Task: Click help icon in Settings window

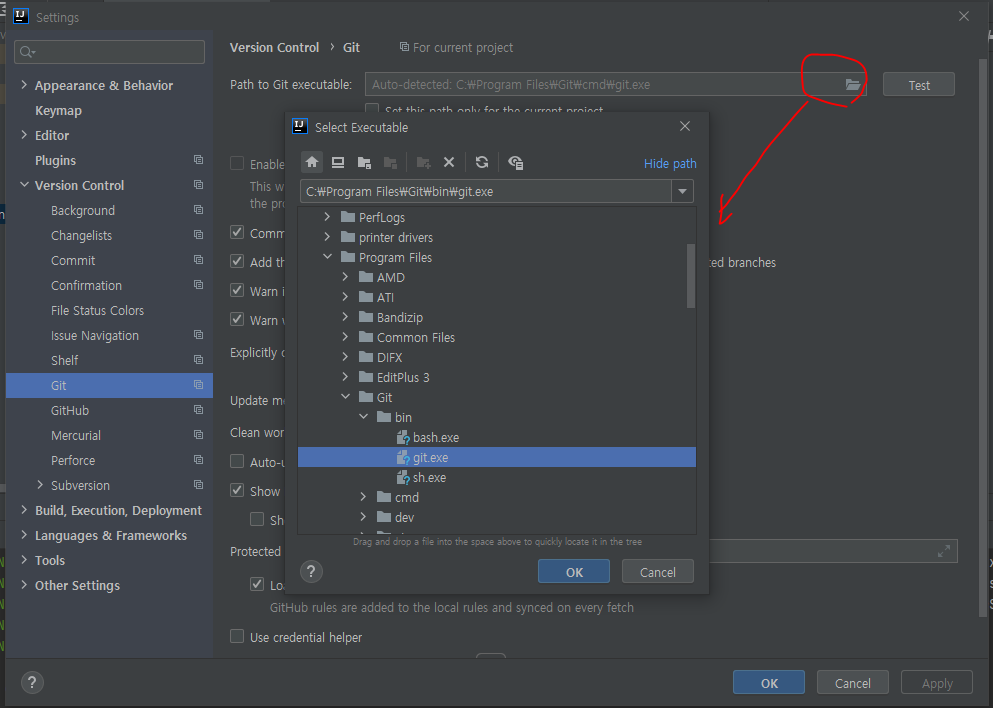Action: (32, 682)
